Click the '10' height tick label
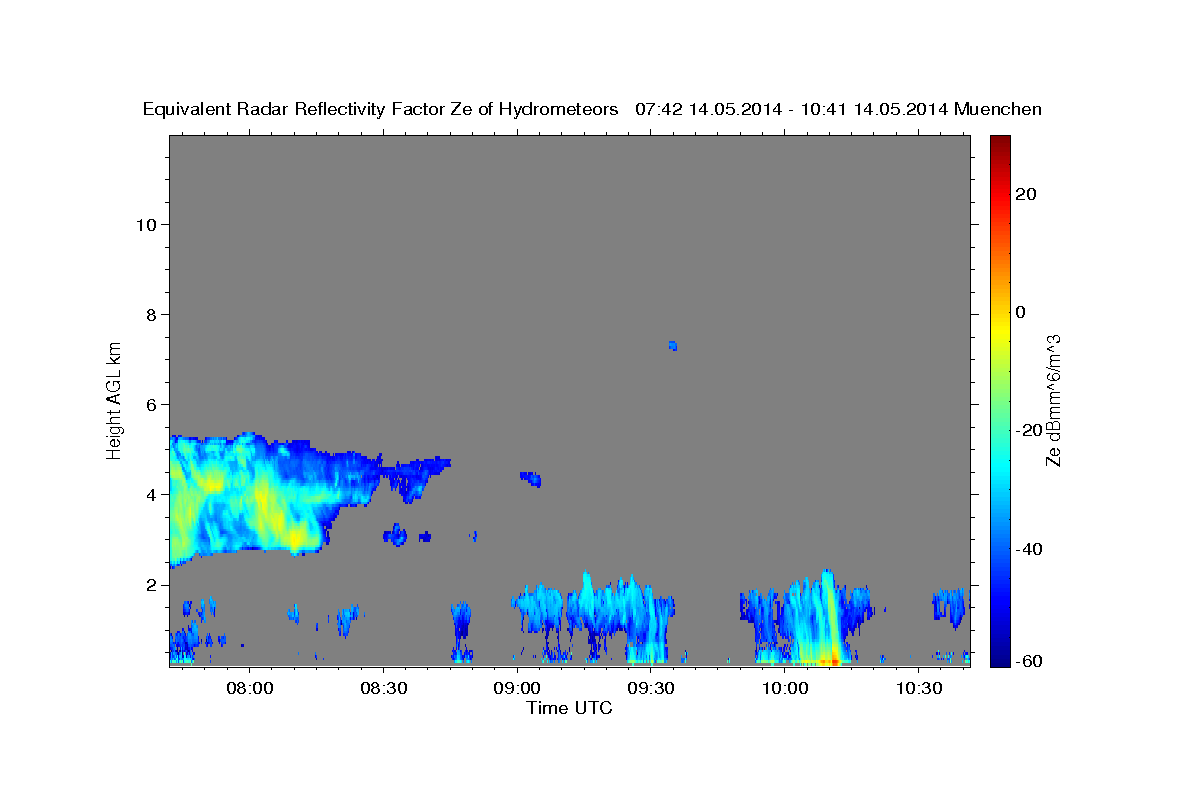 tap(146, 225)
